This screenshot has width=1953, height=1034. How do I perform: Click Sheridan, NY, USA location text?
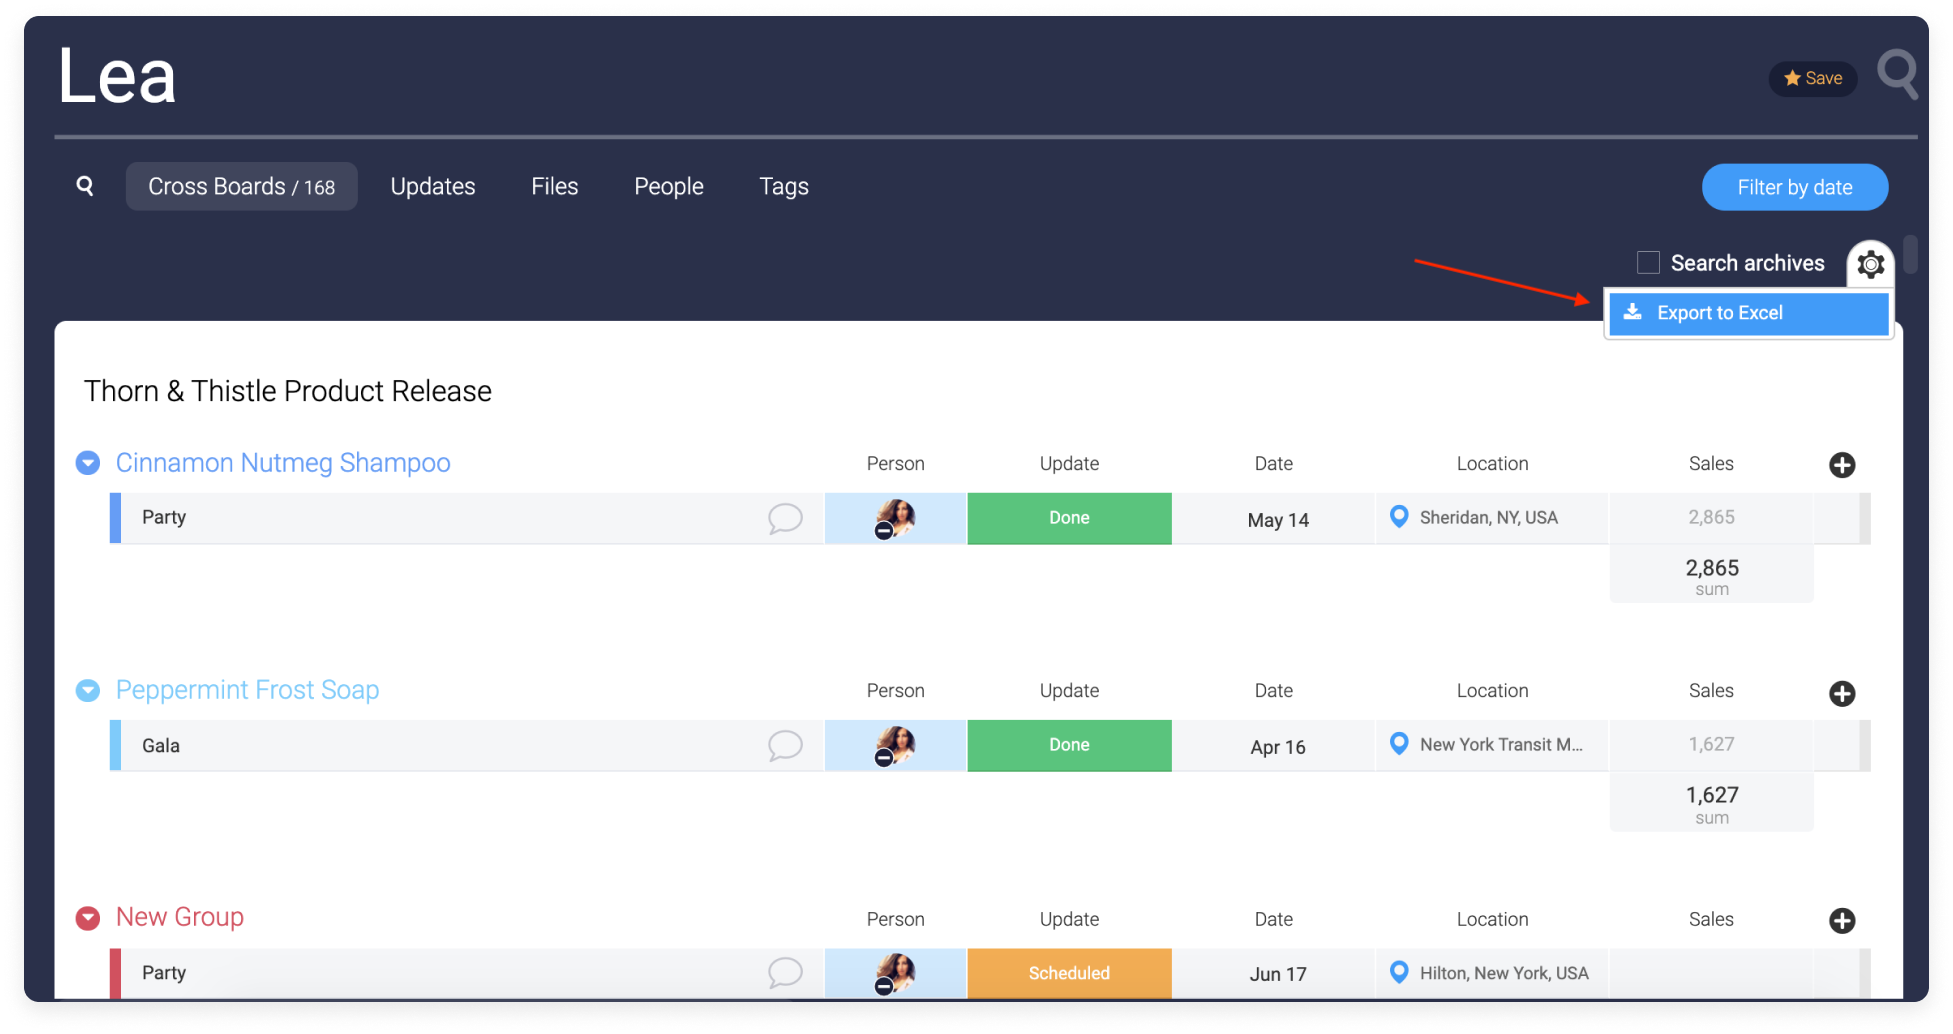[1488, 517]
